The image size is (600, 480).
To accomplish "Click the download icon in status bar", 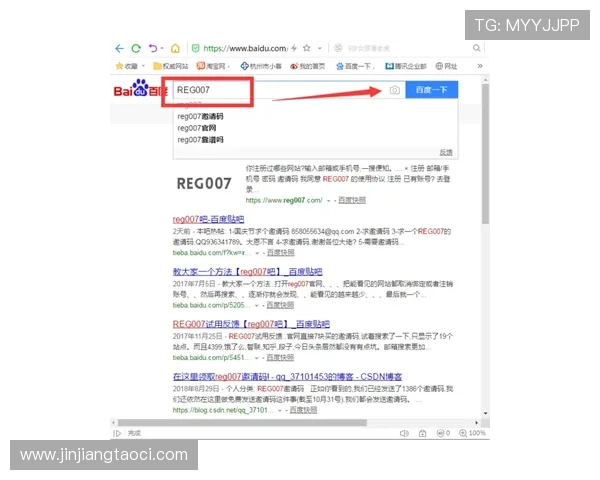I will [422, 433].
